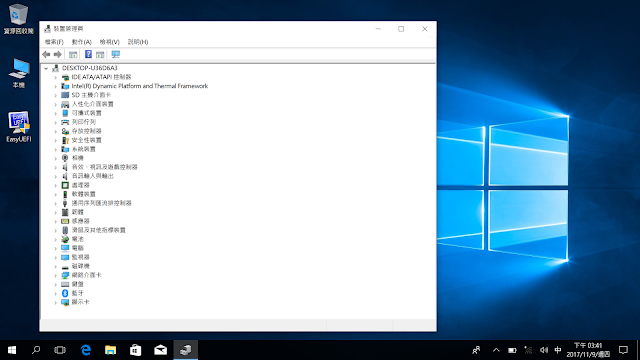Click the battery status tray icon
640x360 pixels.
tap(512, 350)
